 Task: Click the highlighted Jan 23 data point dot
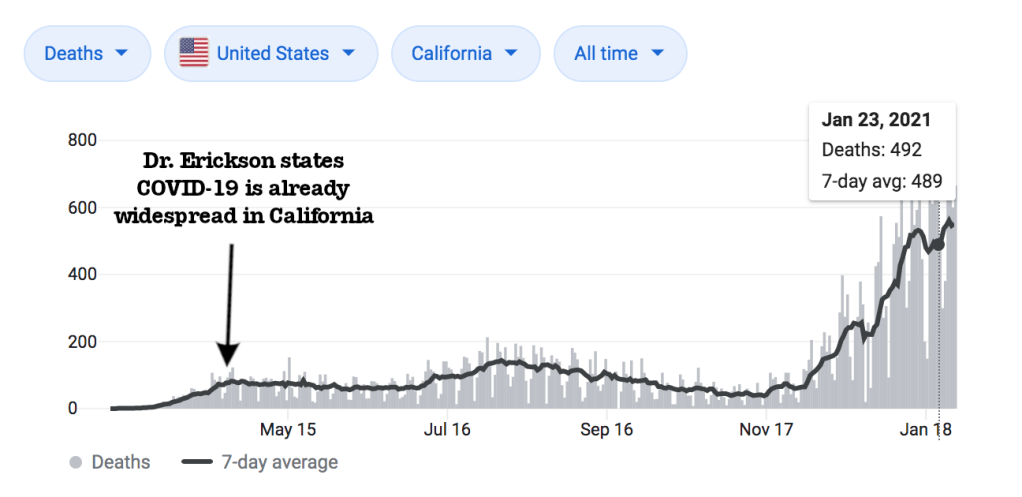point(938,244)
